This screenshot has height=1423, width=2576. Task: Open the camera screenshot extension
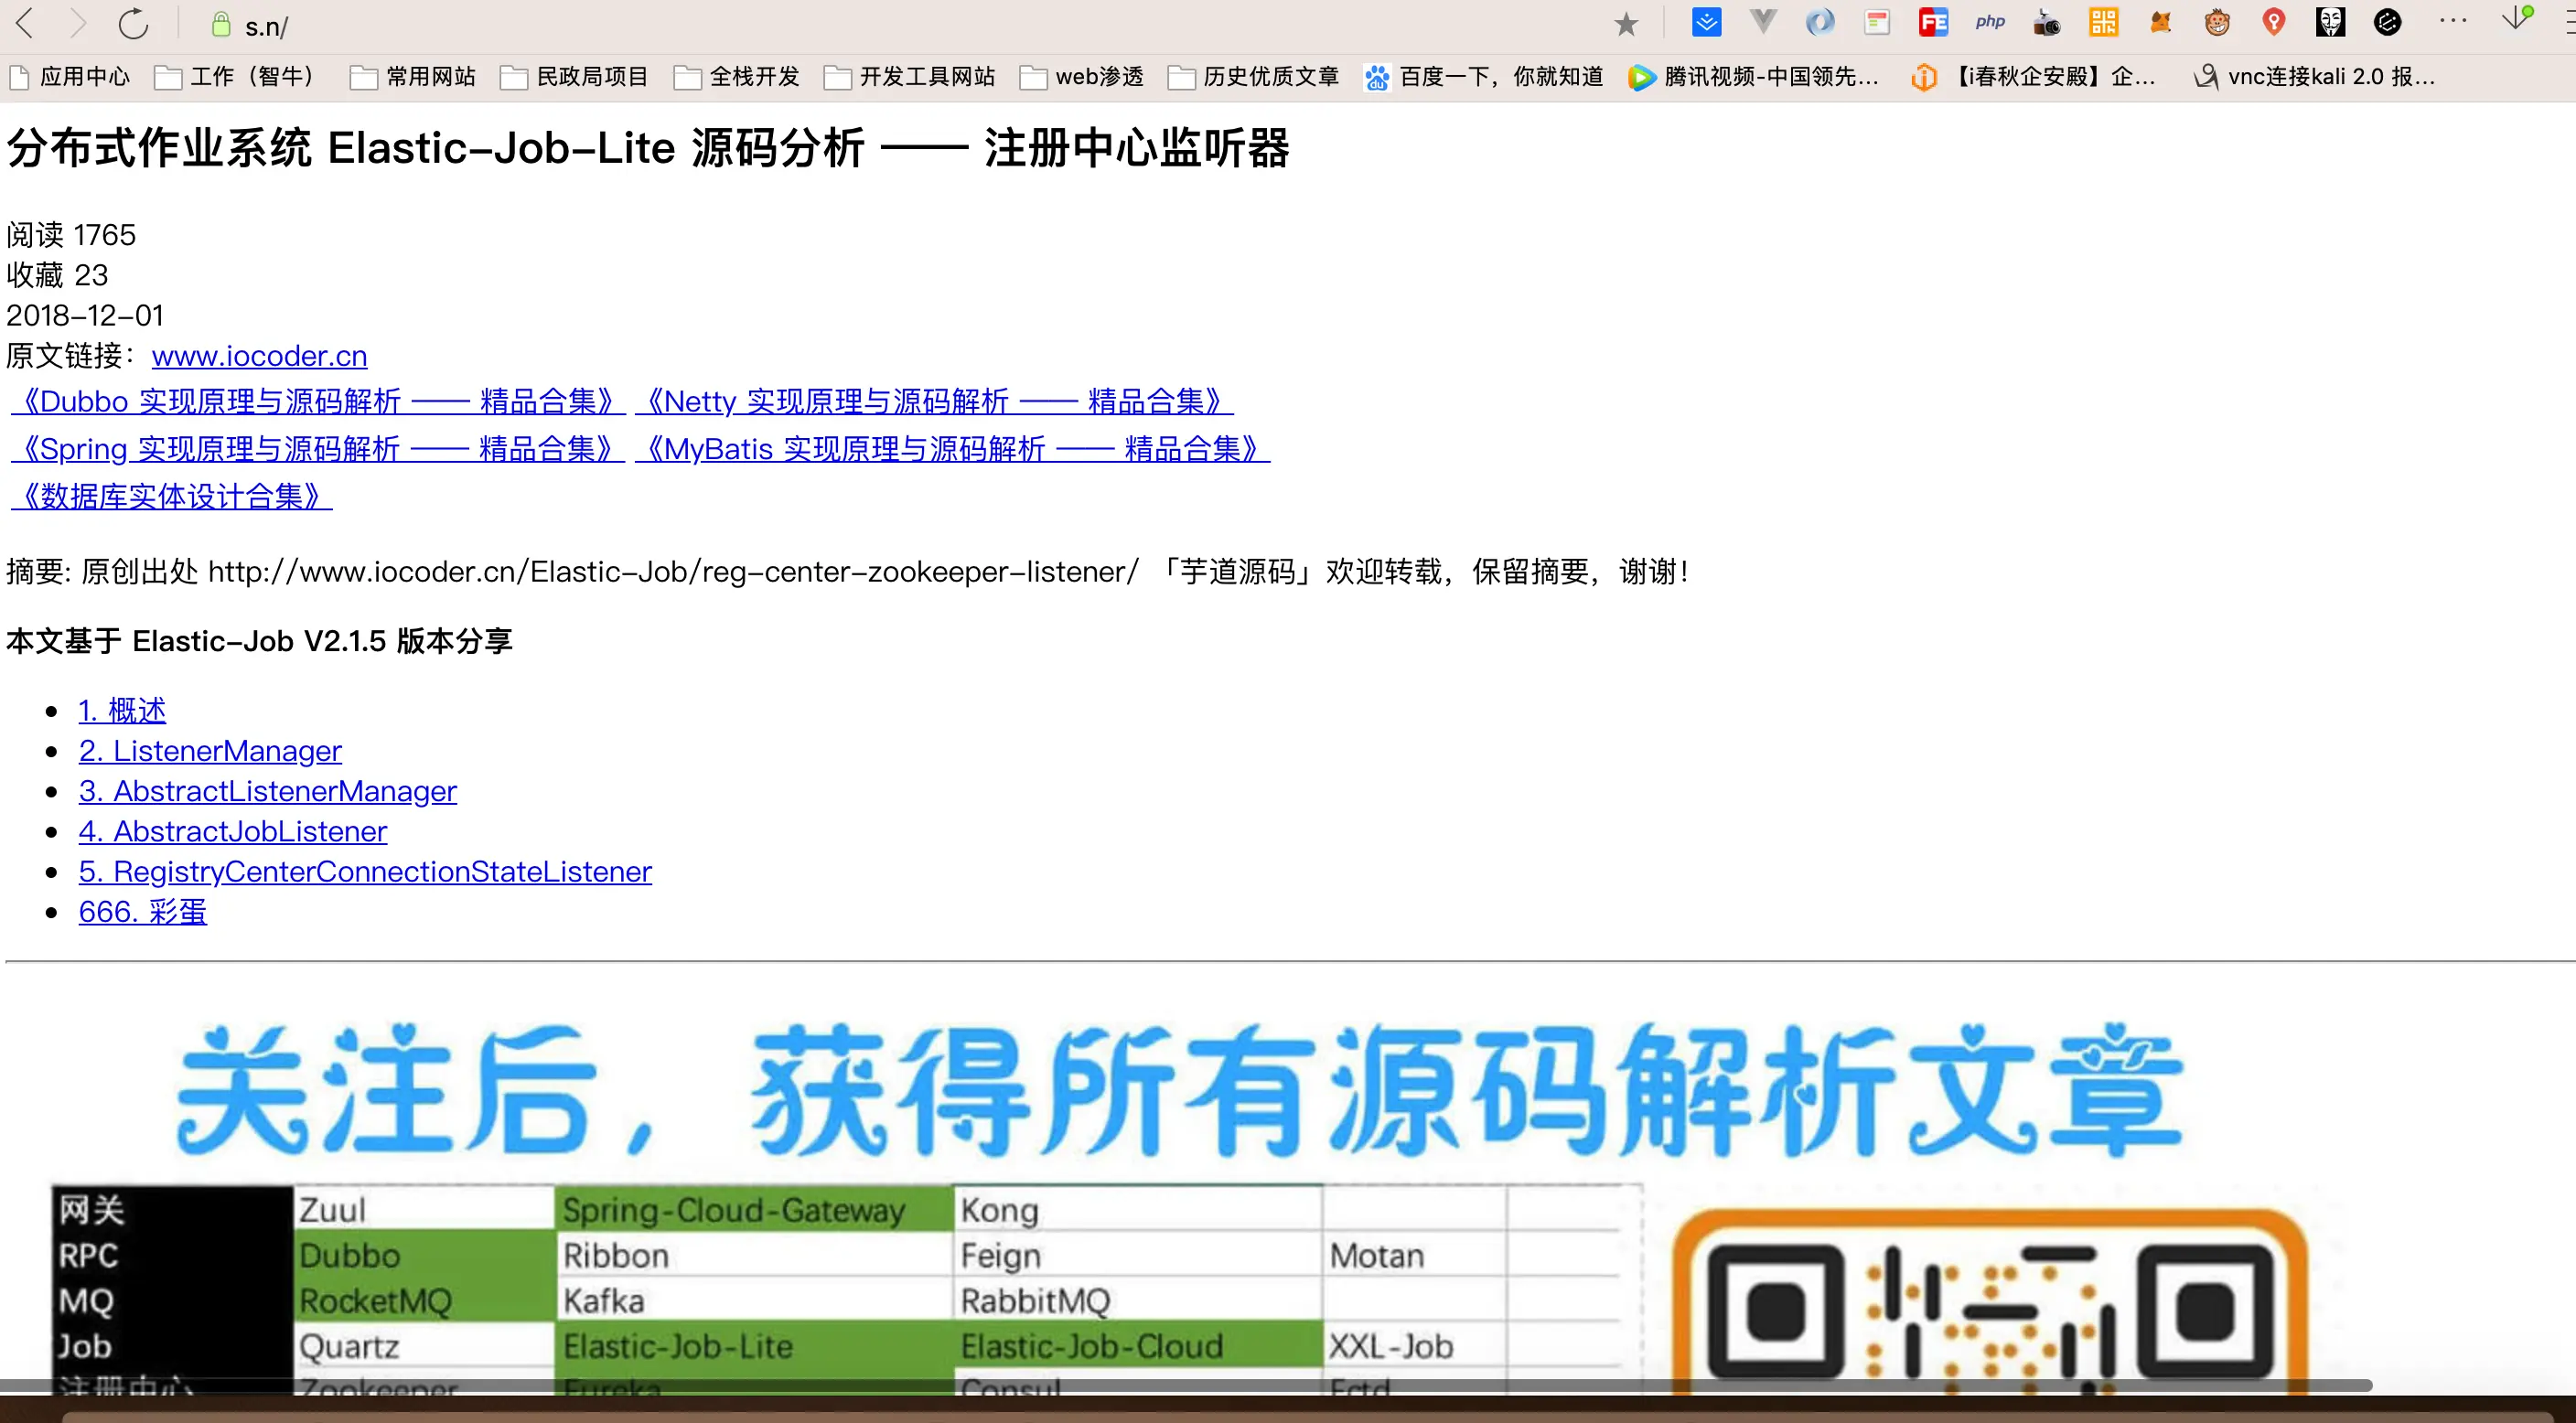pos(2047,22)
